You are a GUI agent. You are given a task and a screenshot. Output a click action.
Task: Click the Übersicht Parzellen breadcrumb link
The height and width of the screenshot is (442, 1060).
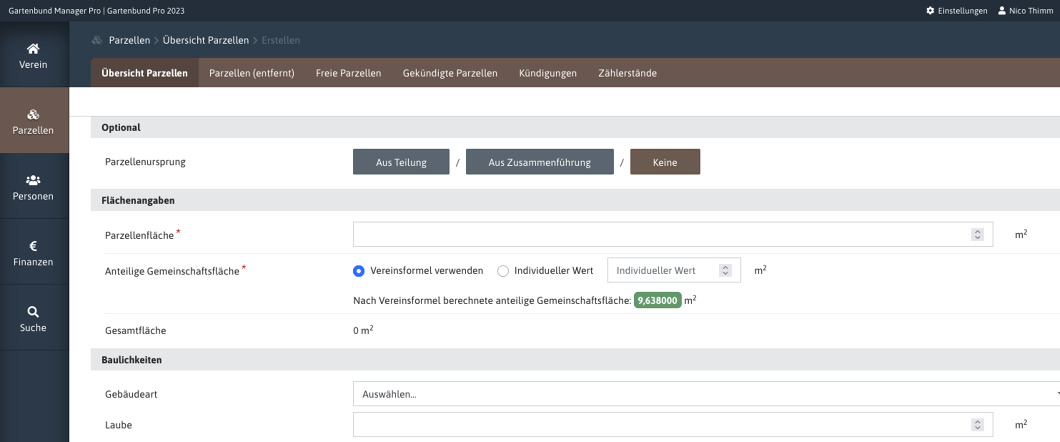(x=206, y=41)
